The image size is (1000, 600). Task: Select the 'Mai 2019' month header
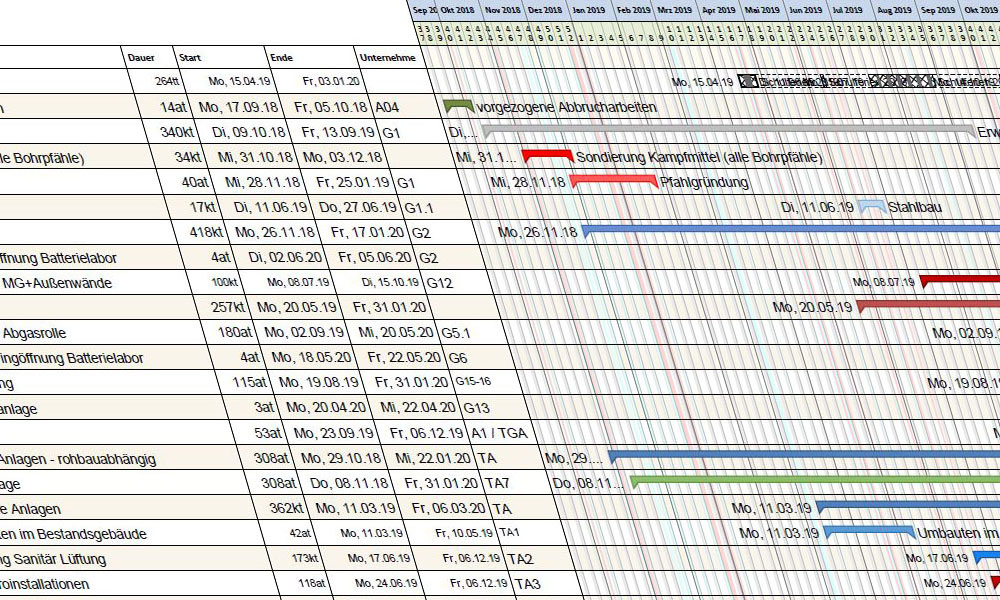(x=762, y=10)
